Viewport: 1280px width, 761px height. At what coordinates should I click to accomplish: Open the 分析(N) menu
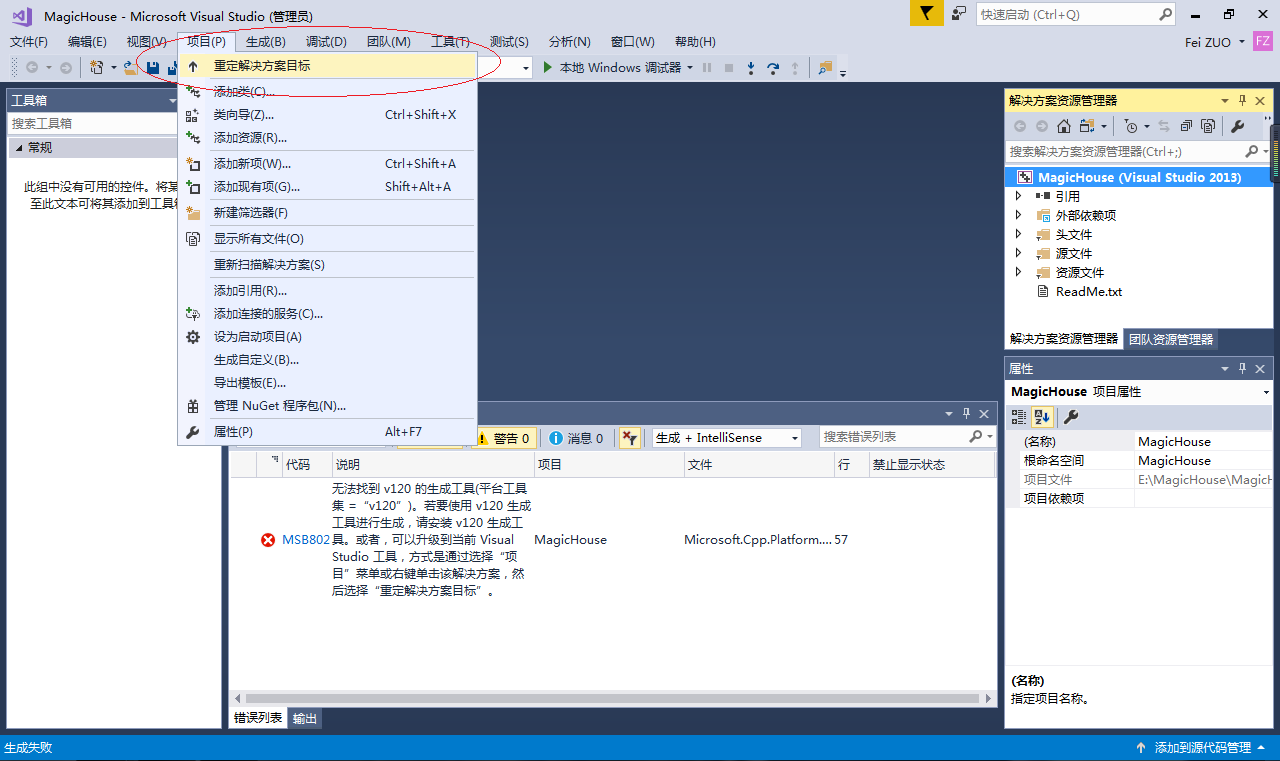[569, 42]
